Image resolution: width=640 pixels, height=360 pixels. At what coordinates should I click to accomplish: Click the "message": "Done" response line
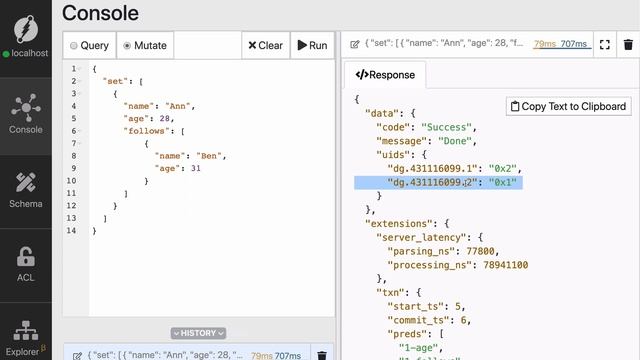coord(426,141)
